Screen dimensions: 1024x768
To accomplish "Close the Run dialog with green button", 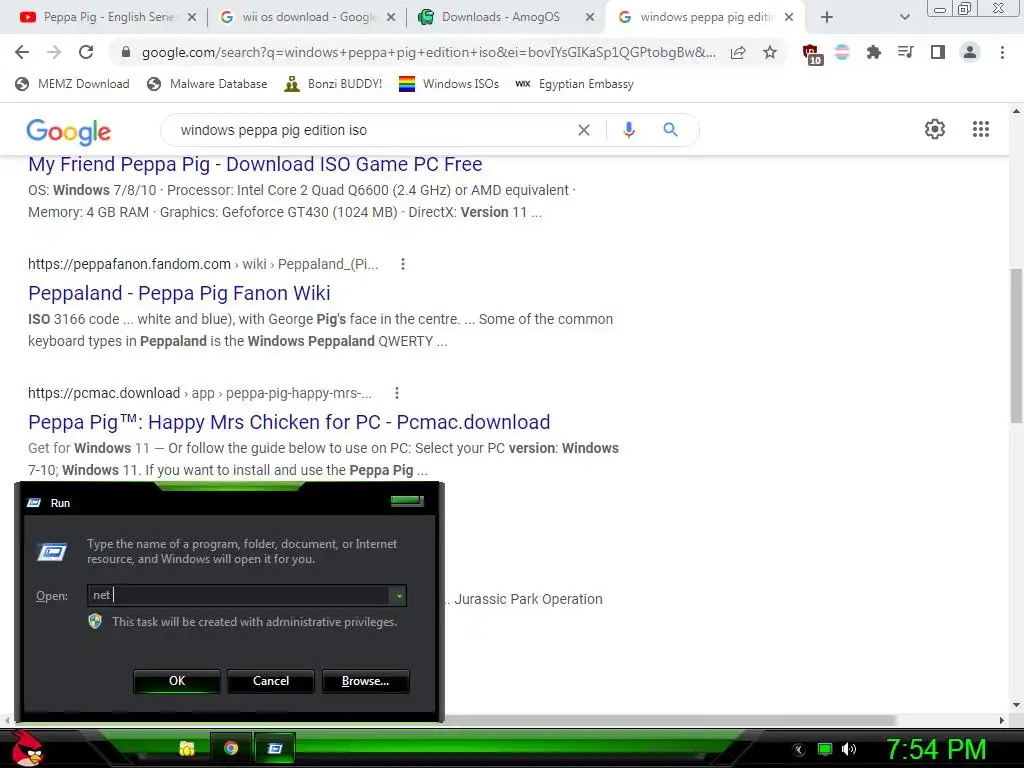I will click(x=408, y=501).
